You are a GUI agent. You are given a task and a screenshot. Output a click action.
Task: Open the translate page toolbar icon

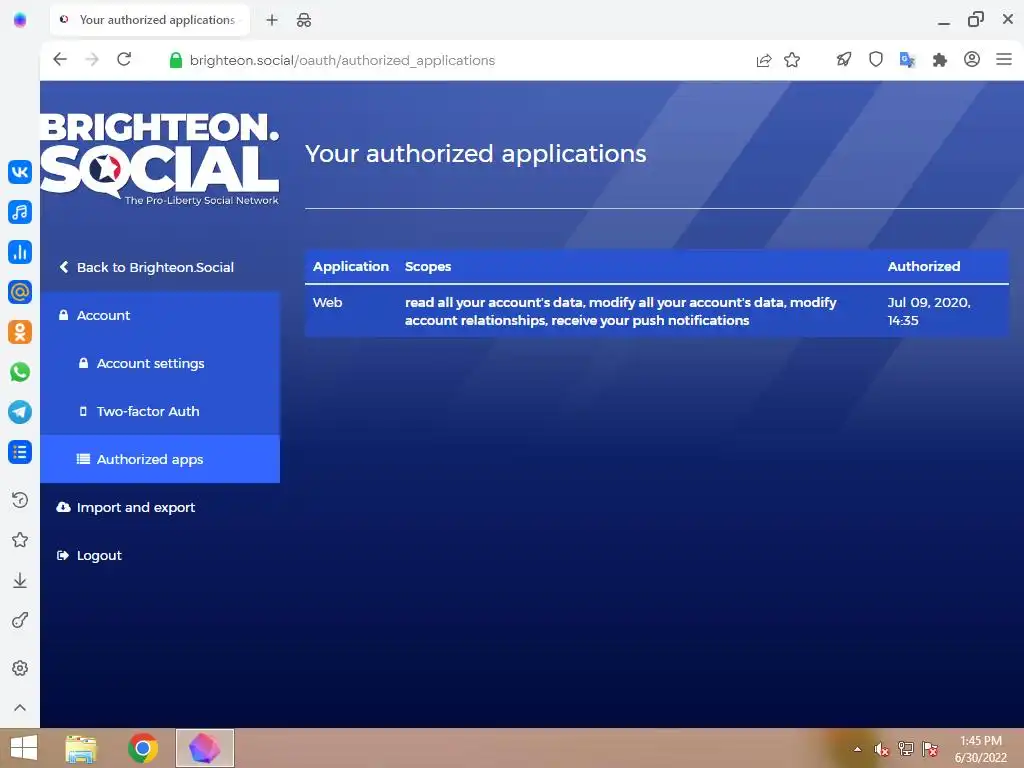tap(908, 60)
